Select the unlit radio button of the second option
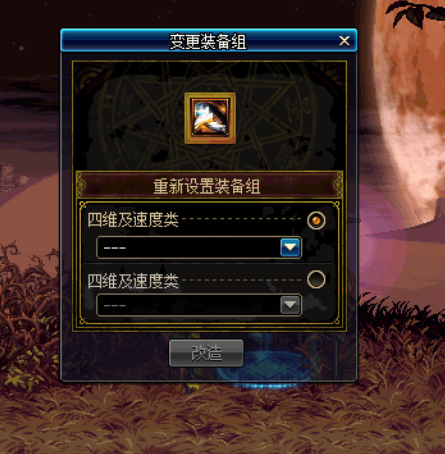The height and width of the screenshot is (454, 445). pyautogui.click(x=316, y=279)
